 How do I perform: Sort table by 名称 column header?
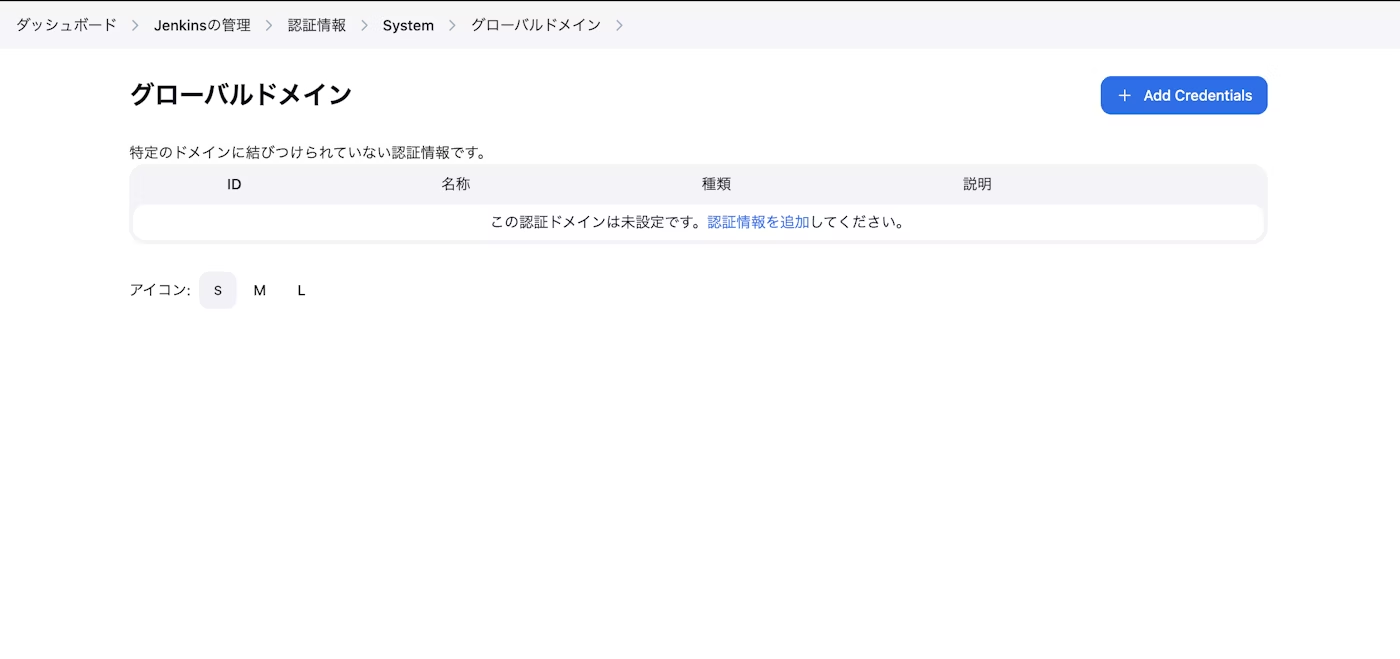pos(456,184)
